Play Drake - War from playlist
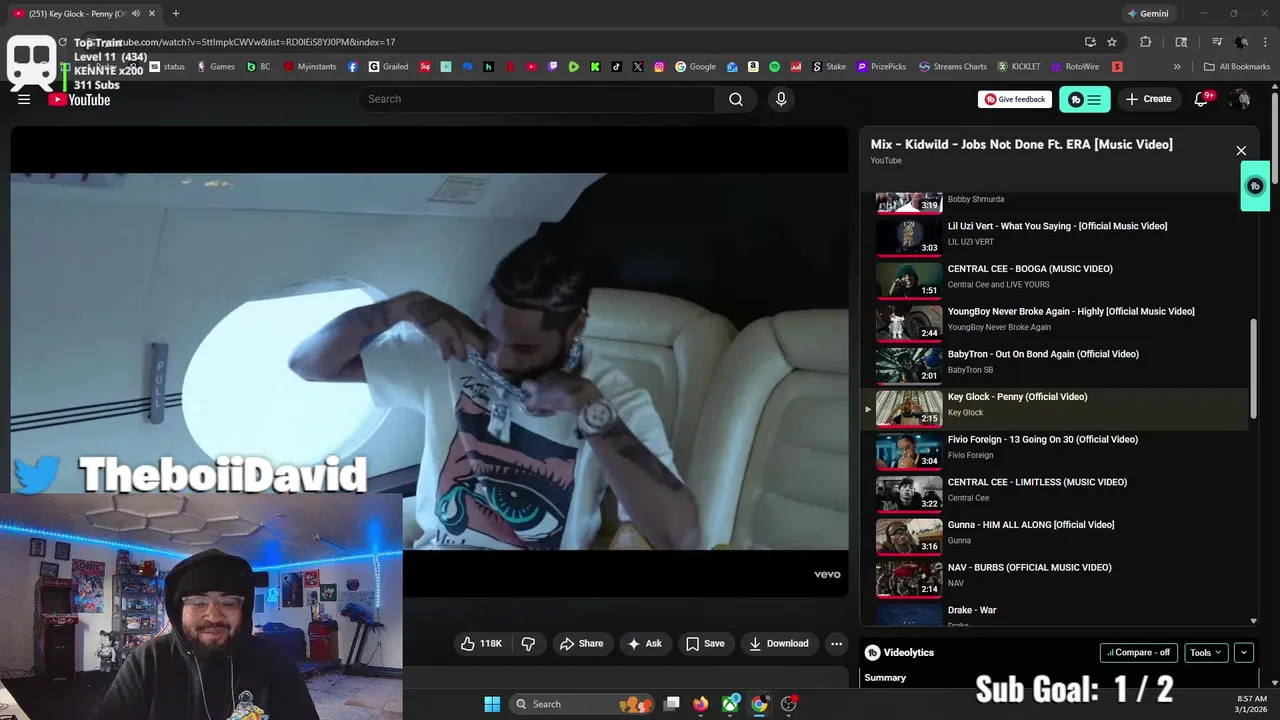The height and width of the screenshot is (720, 1280). click(x=1056, y=614)
